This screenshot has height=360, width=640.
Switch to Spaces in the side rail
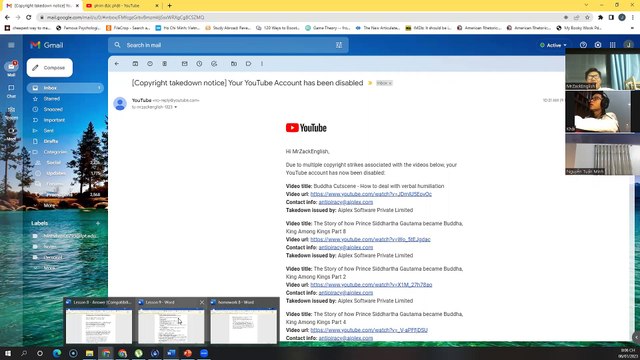point(11,113)
